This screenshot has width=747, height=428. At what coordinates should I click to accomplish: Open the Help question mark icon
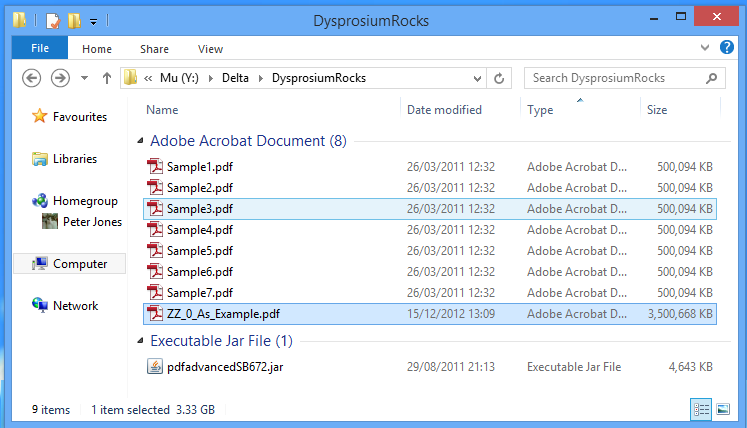coord(727,47)
